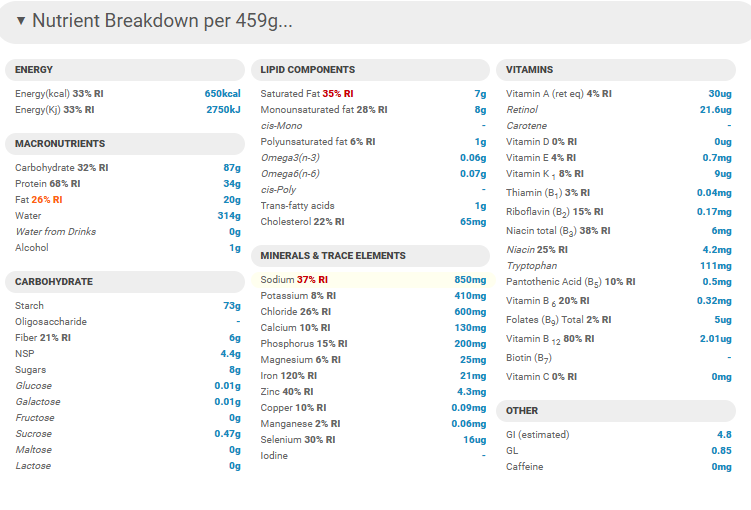Click the Nutrient Breakdown per 459g heading
The width and height of the screenshot is (751, 510).
coord(162,21)
